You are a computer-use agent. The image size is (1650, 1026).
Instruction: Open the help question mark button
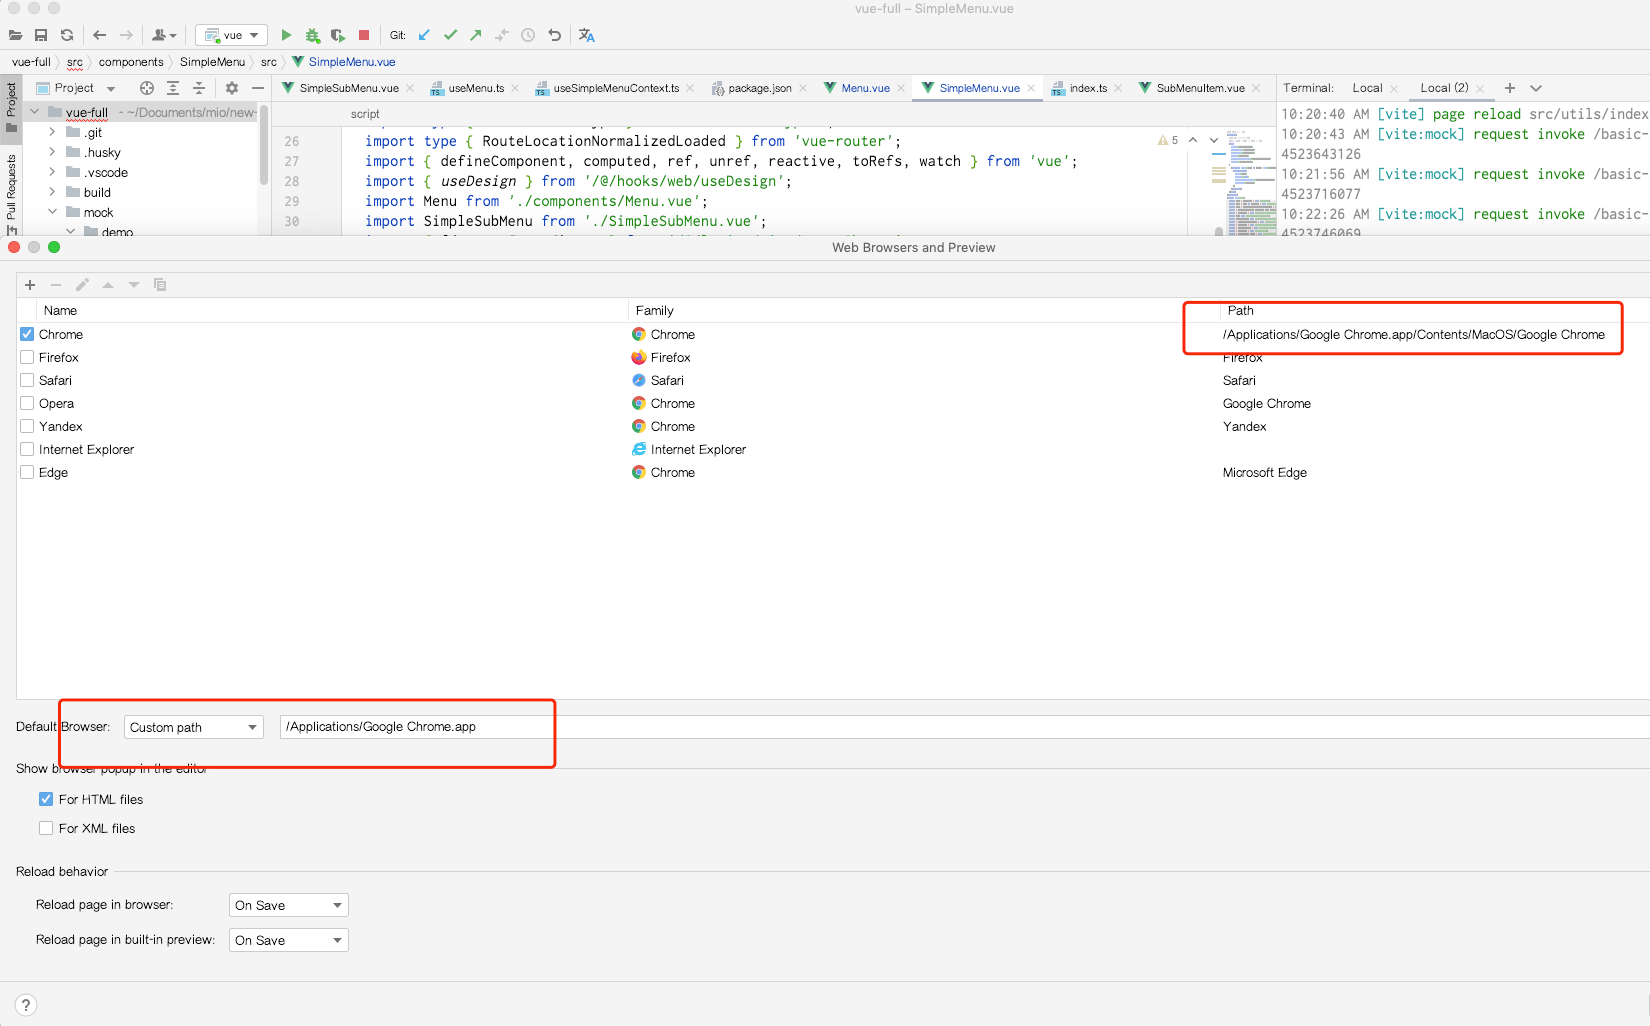(26, 1005)
